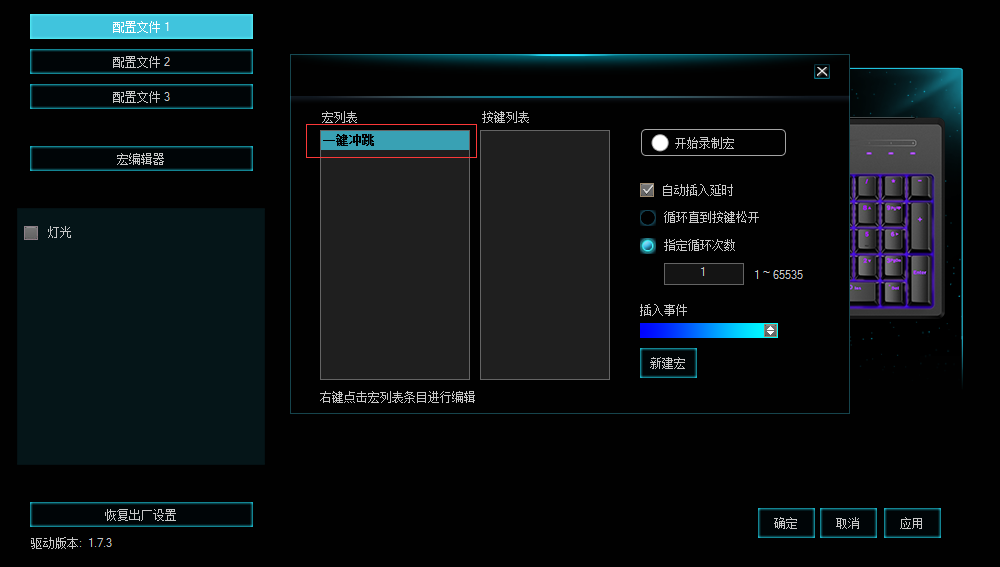The width and height of the screenshot is (1000, 567).
Task: Click the 应用 apply button
Action: pyautogui.click(x=911, y=523)
